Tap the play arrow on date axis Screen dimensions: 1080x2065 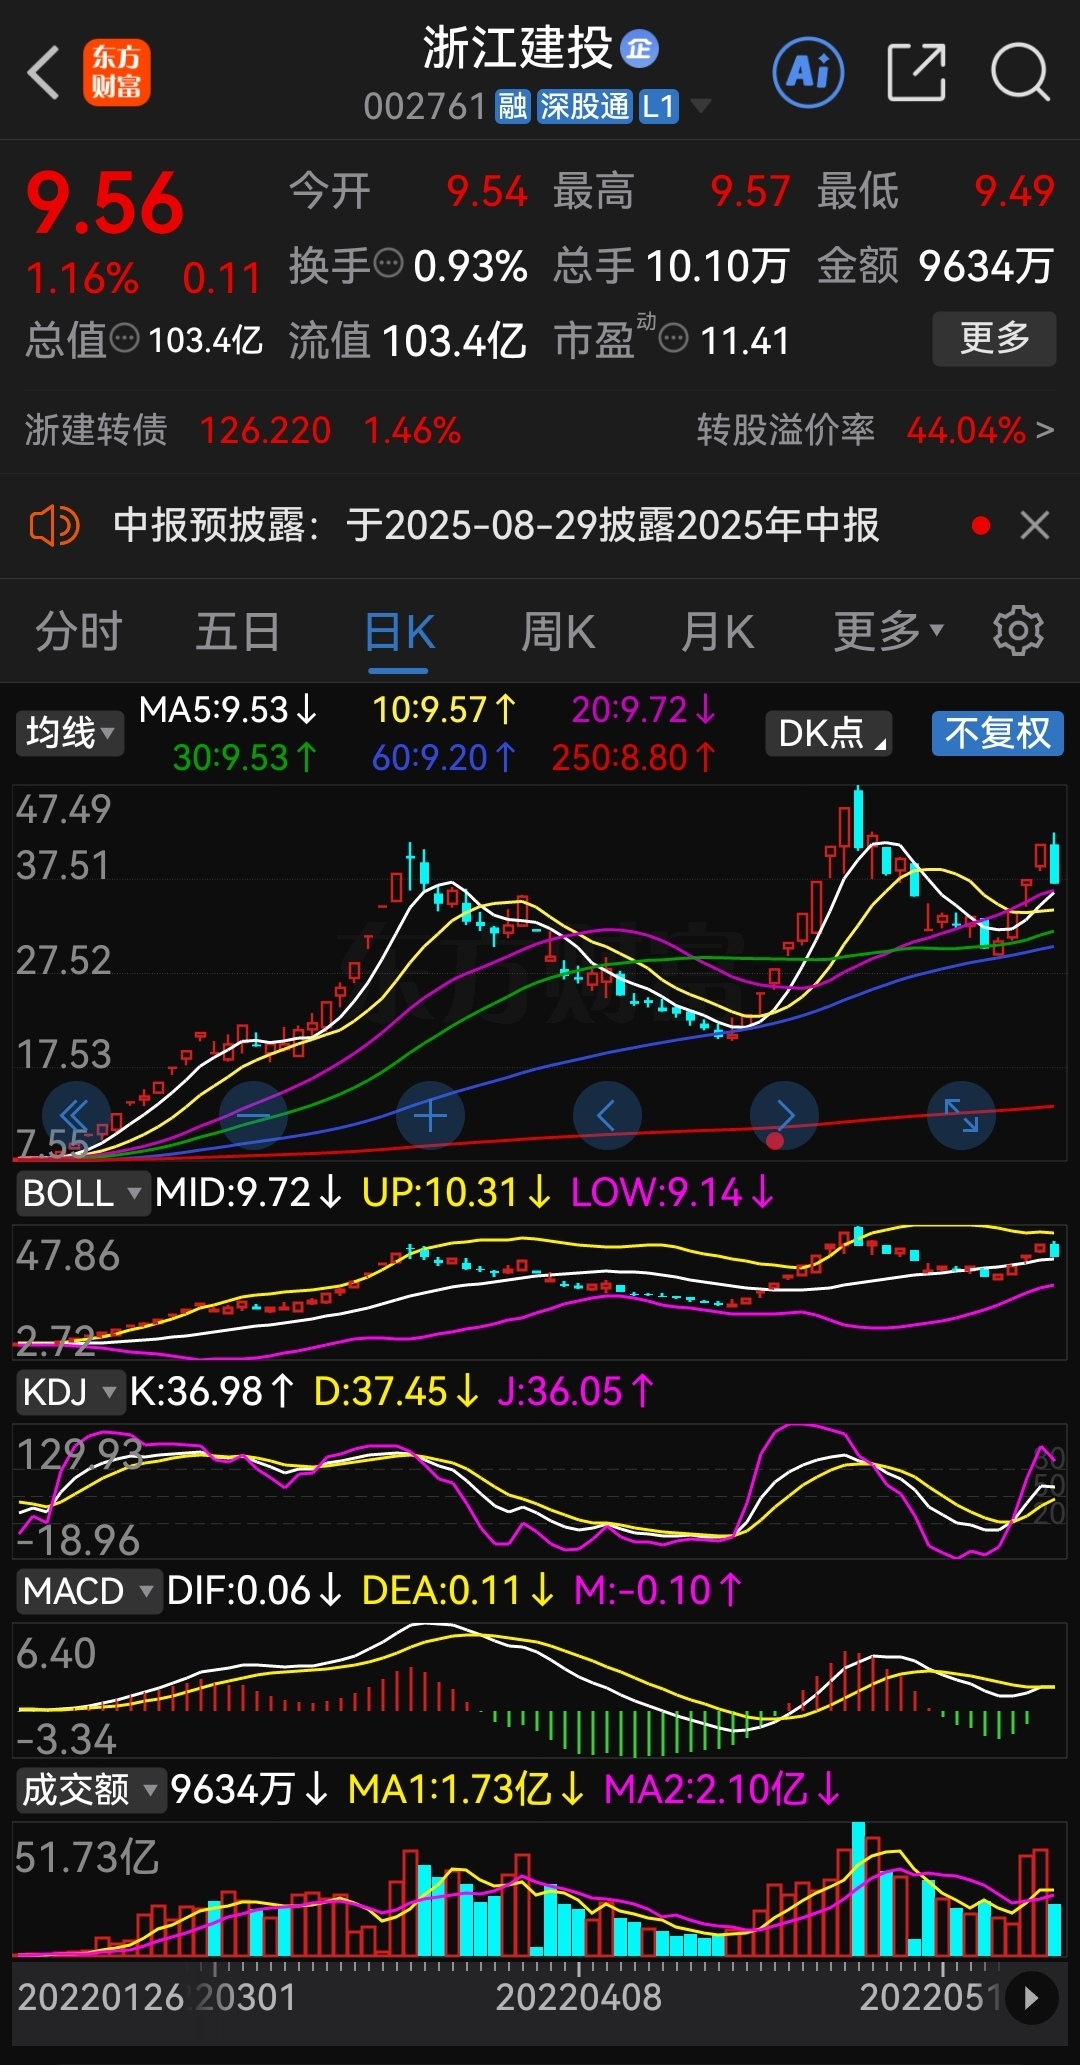tap(1032, 1998)
